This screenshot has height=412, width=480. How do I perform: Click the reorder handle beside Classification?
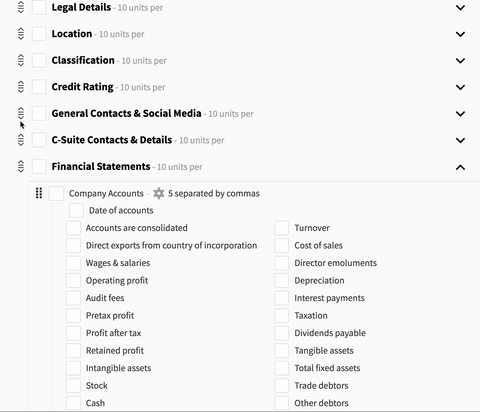21,60
